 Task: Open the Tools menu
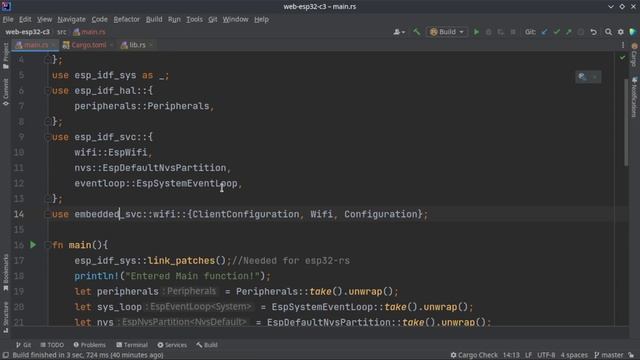point(194,19)
